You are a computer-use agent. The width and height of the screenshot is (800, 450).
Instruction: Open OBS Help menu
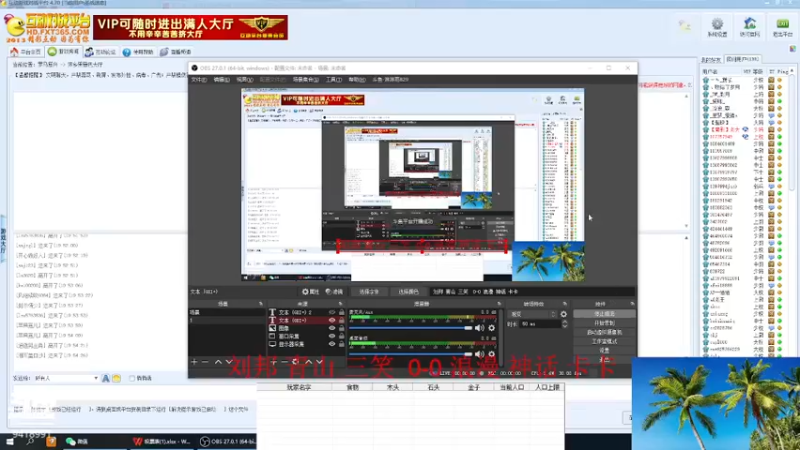point(357,80)
